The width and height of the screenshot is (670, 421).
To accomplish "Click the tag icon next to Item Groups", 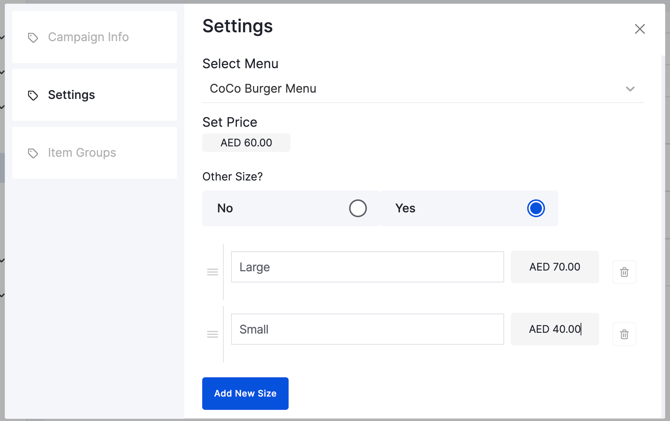I will tap(33, 153).
